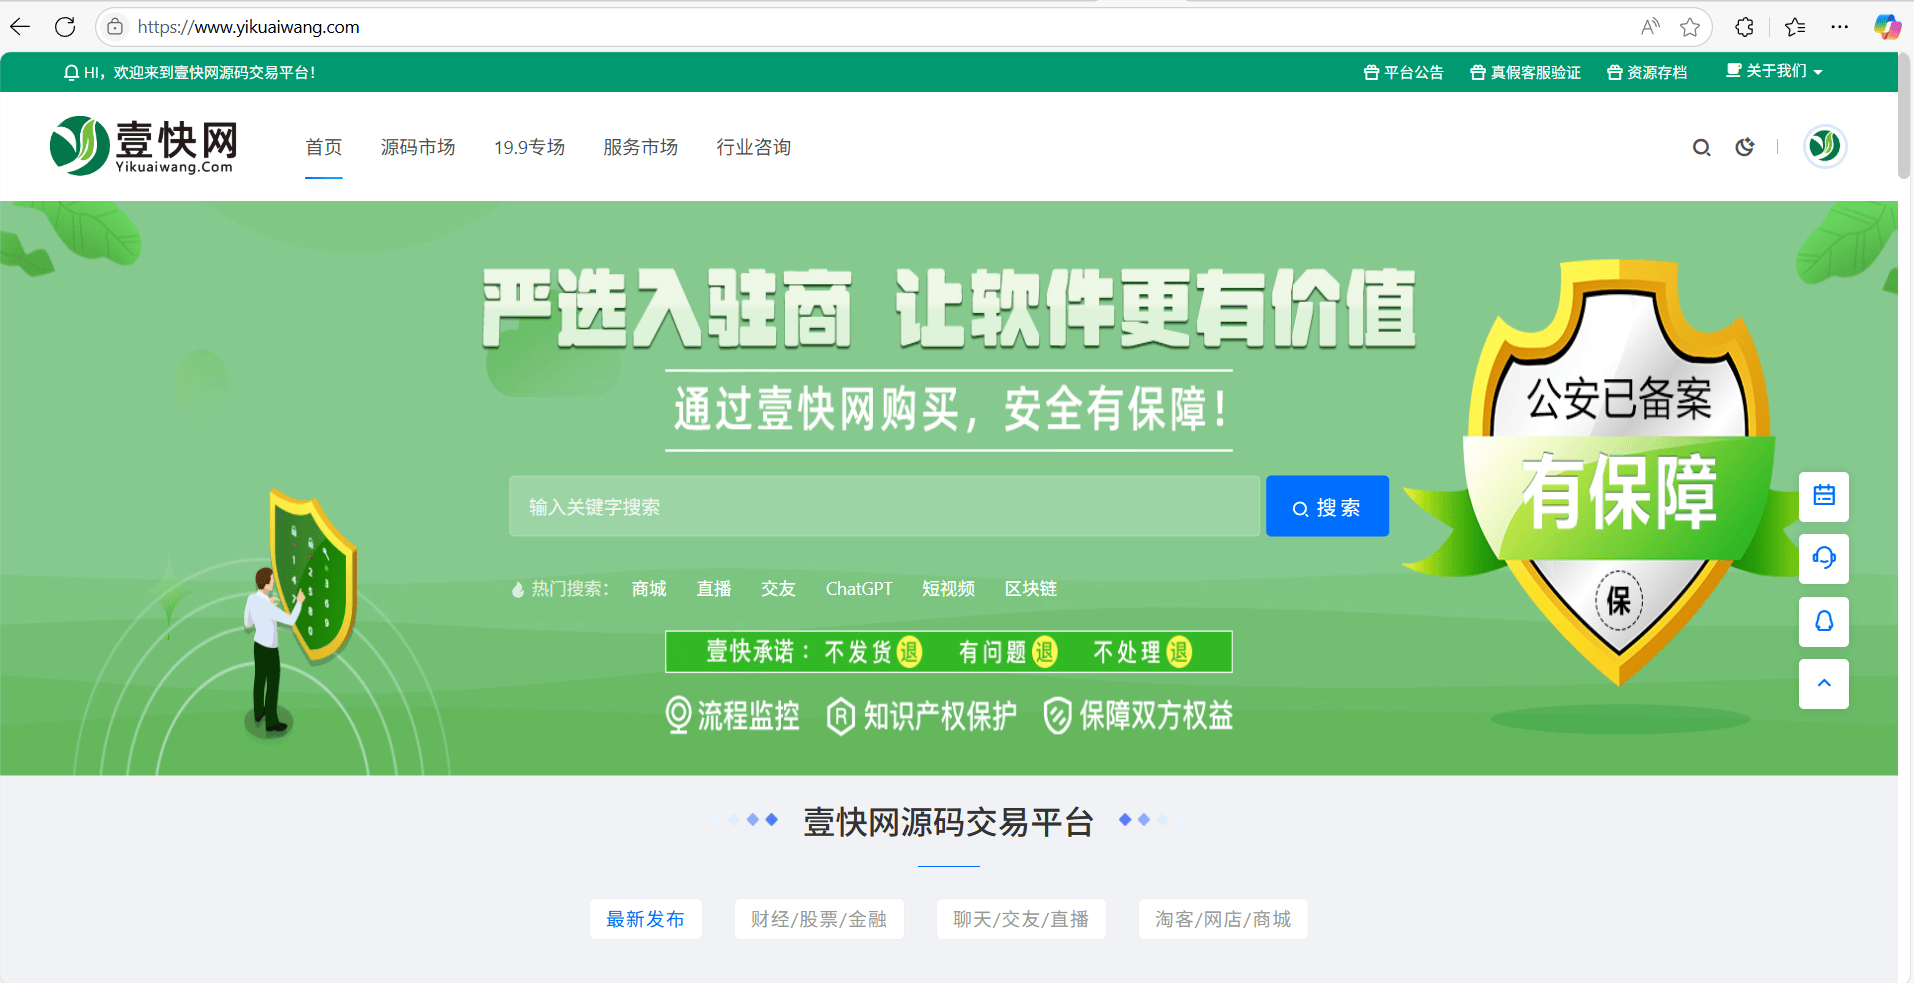The height and width of the screenshot is (983, 1914).
Task: Open the Copilot icon in browser toolbar
Action: (1887, 27)
